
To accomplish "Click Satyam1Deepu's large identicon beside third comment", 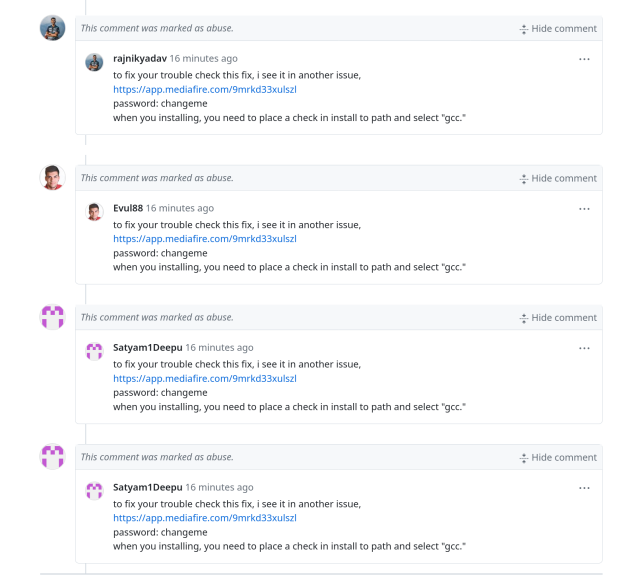I will (x=52, y=317).
